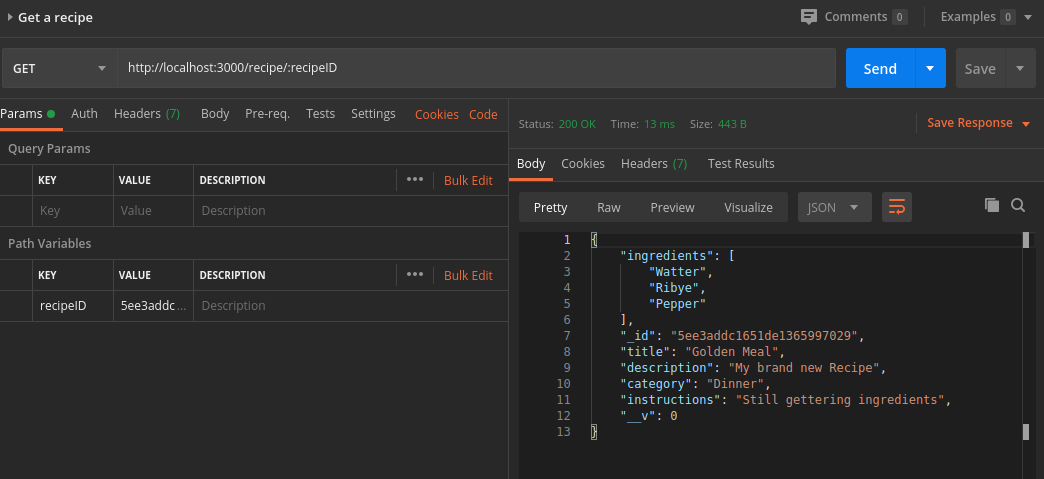
Task: Open the Cookies link in request pane
Action: pos(437,115)
